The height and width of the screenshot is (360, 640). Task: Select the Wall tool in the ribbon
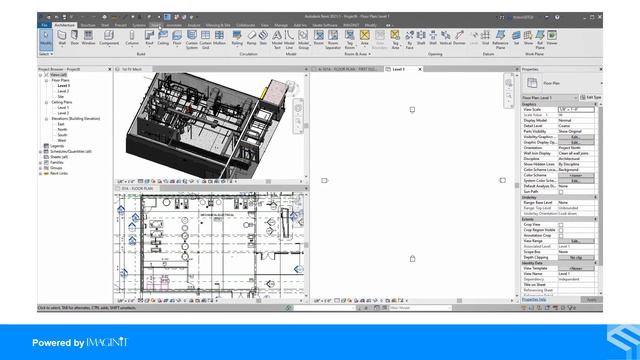62,38
